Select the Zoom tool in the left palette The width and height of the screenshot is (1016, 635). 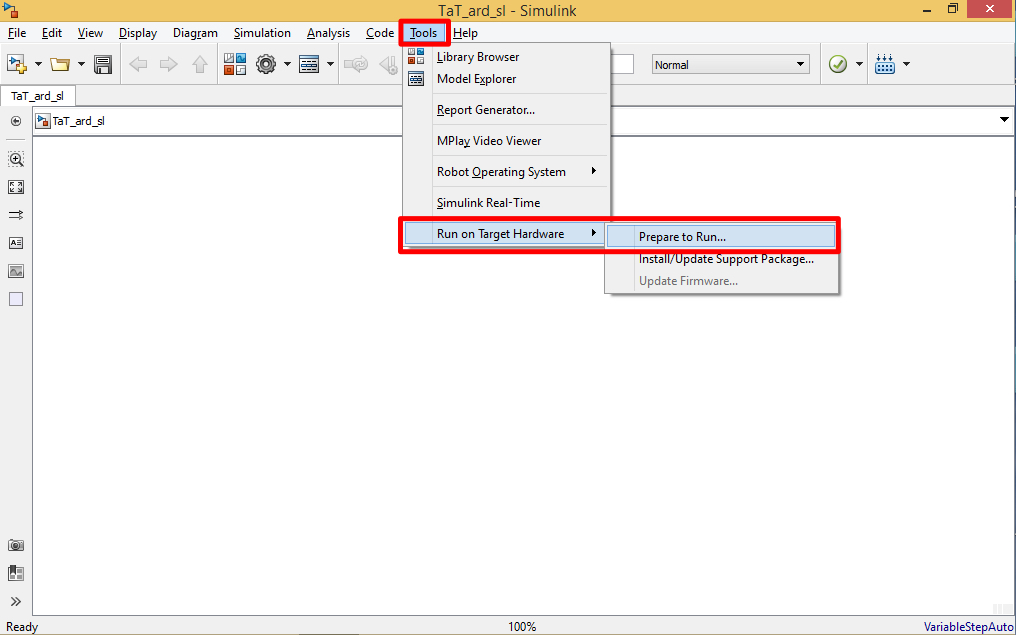click(16, 159)
